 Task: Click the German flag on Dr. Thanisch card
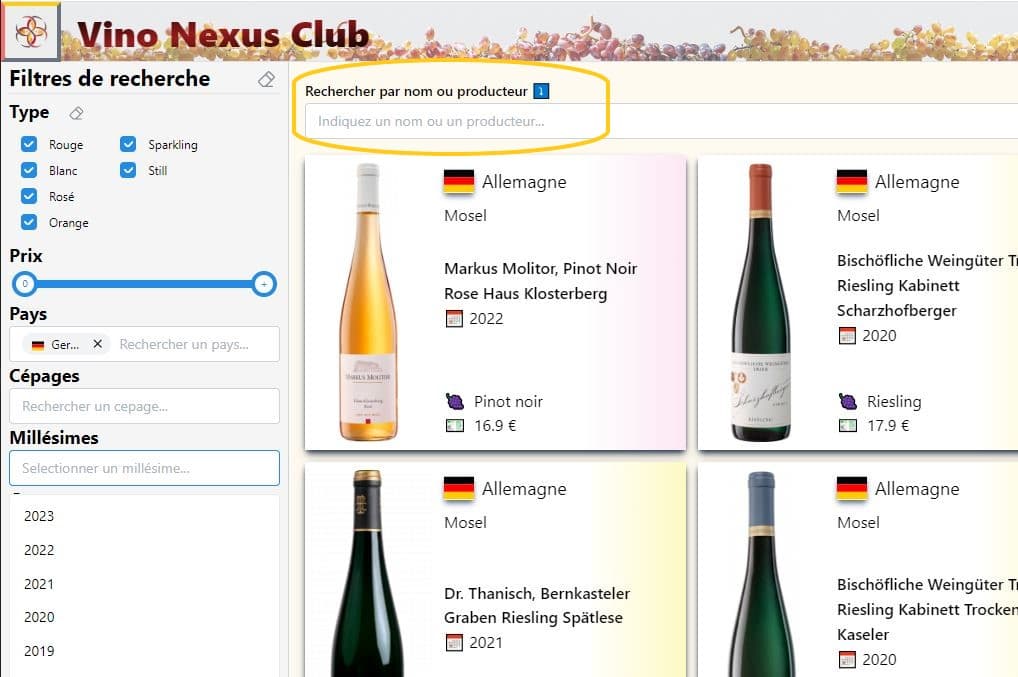(458, 489)
